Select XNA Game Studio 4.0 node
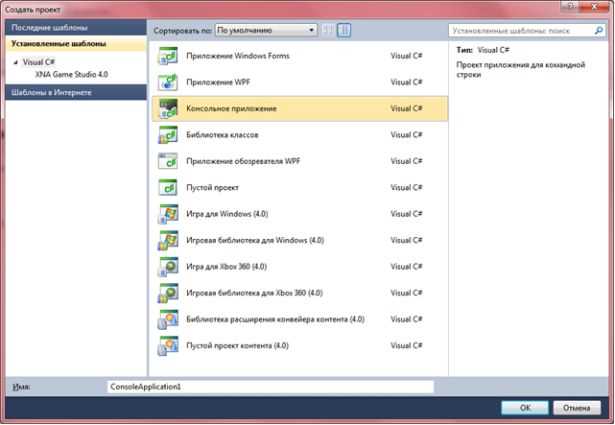 pos(71,74)
